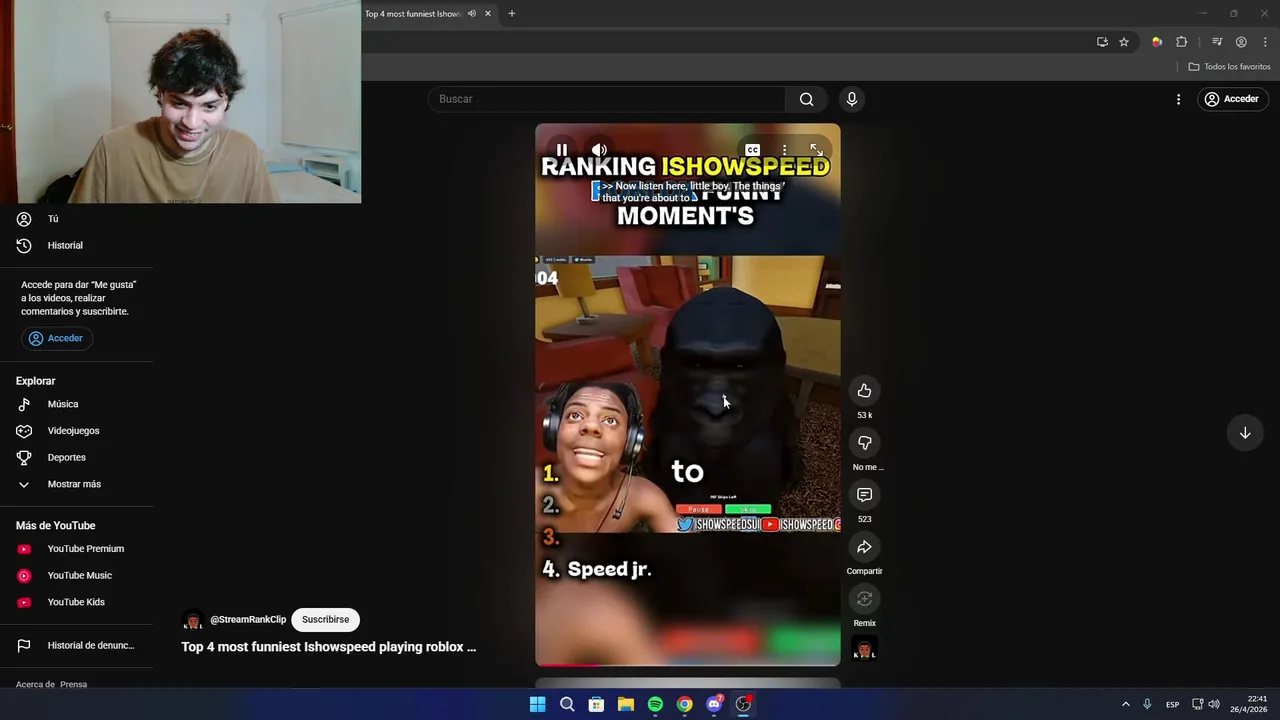Click the top-right Acceder button
Screen dimensions: 1280x720
[x=1231, y=99]
